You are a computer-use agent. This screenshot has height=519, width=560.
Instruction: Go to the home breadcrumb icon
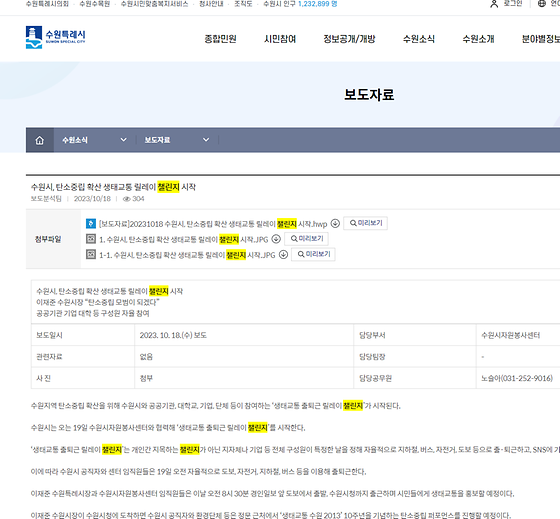point(40,140)
